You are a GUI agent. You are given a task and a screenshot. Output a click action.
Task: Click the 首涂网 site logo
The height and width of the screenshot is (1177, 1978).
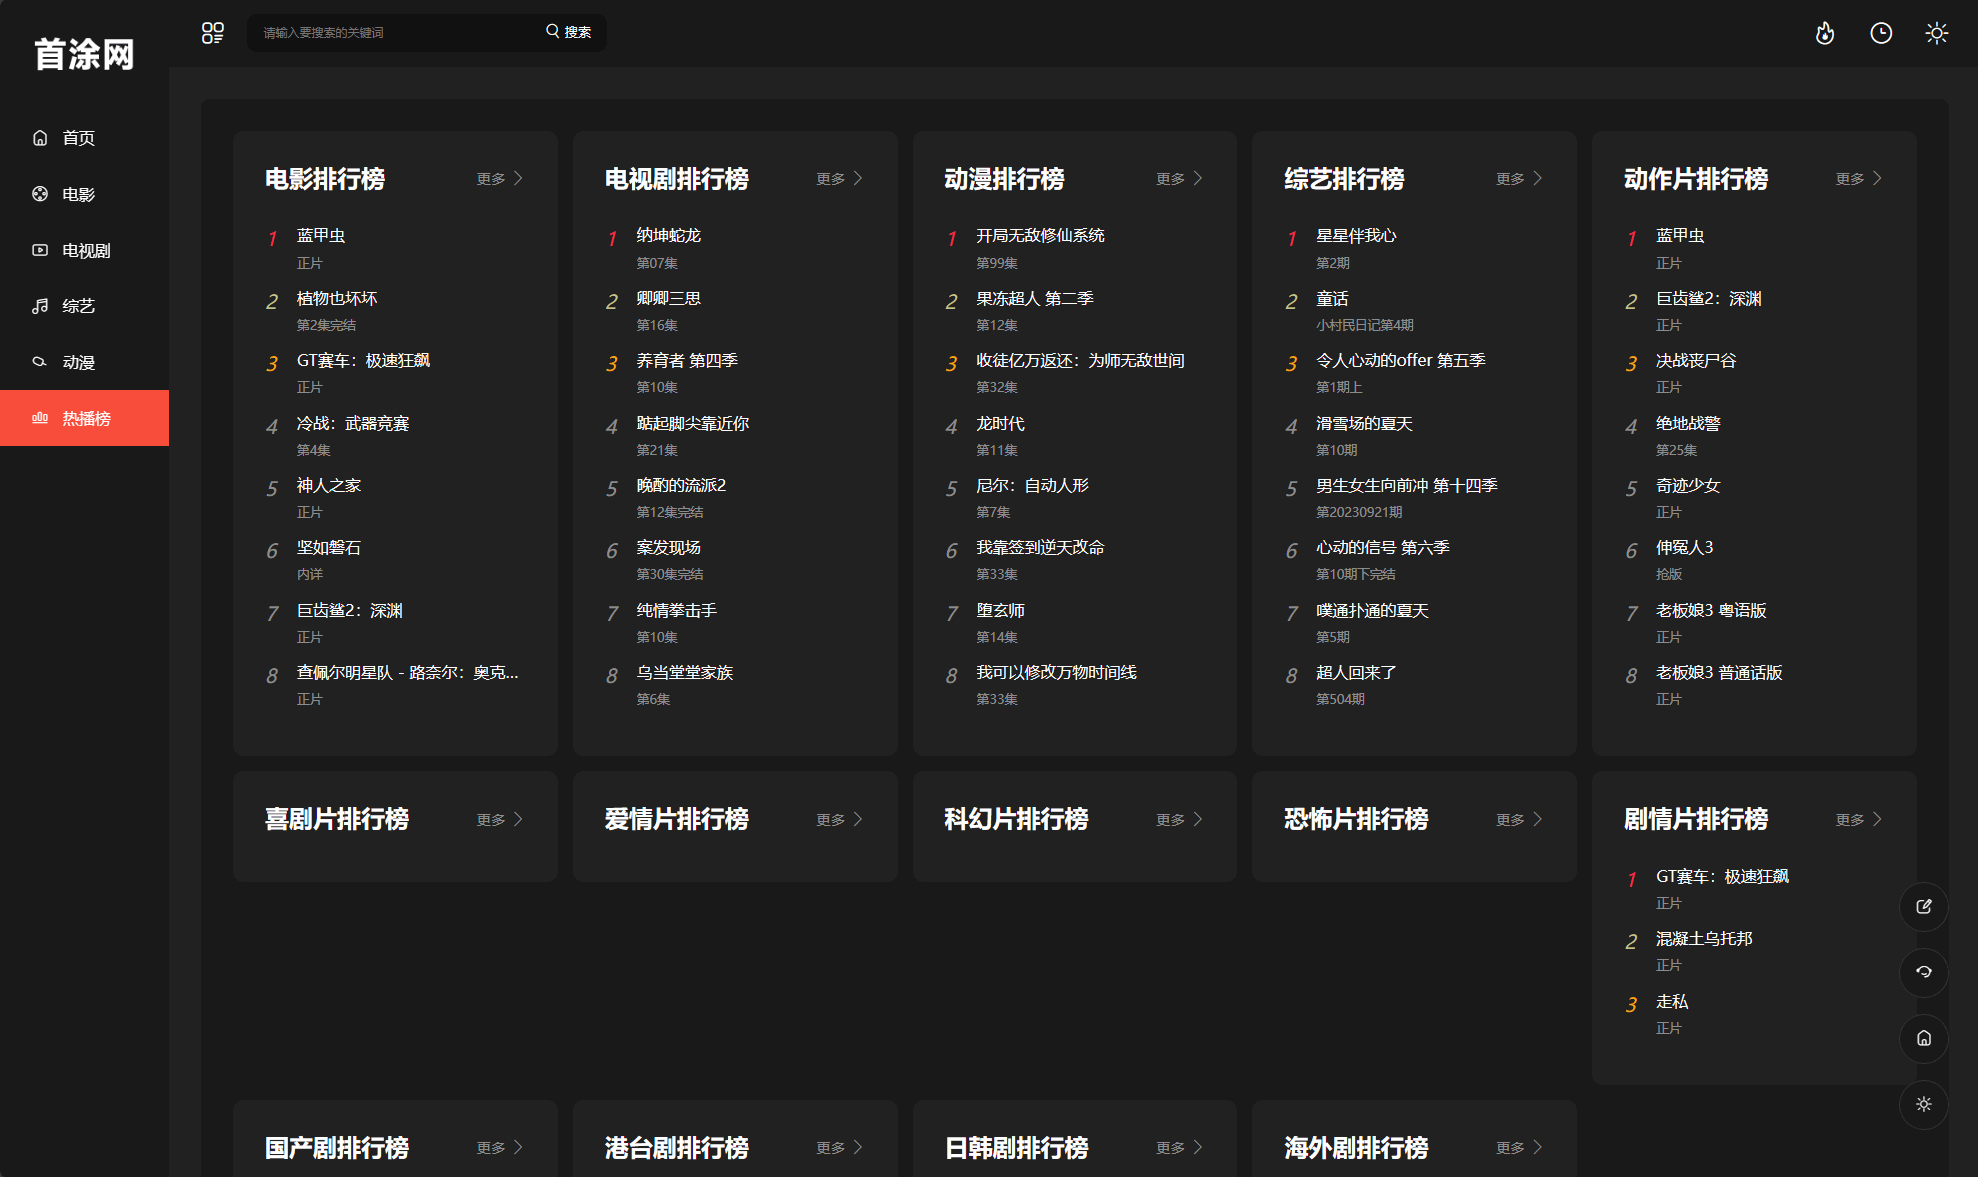point(84,54)
